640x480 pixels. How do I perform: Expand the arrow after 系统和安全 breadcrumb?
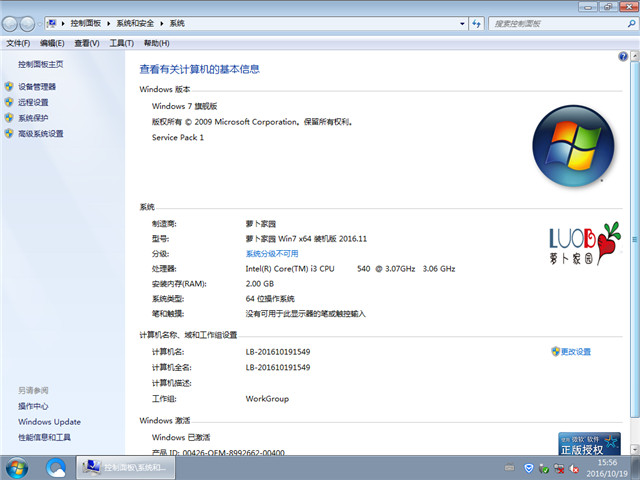[x=162, y=24]
